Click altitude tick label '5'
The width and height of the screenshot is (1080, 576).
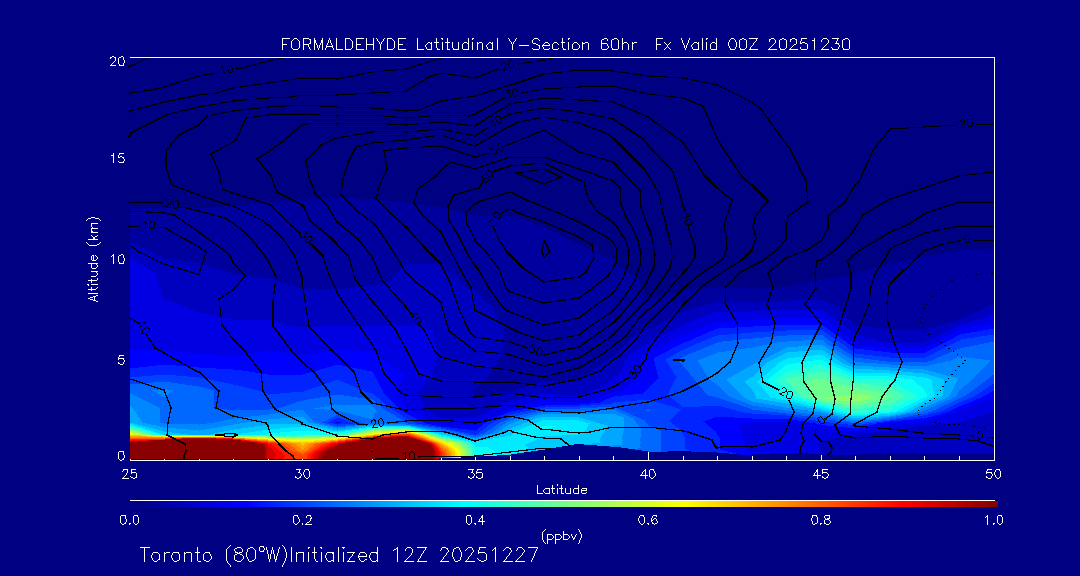point(121,359)
